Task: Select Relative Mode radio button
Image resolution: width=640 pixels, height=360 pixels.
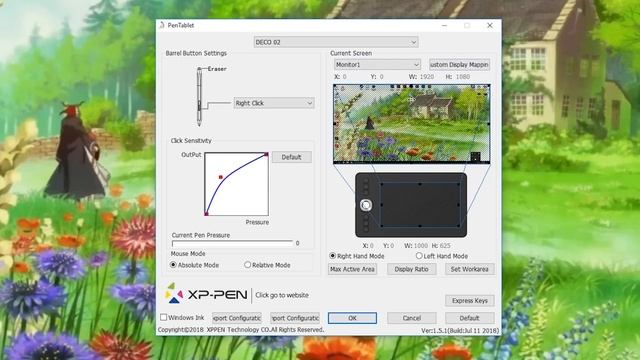Action: [247, 265]
